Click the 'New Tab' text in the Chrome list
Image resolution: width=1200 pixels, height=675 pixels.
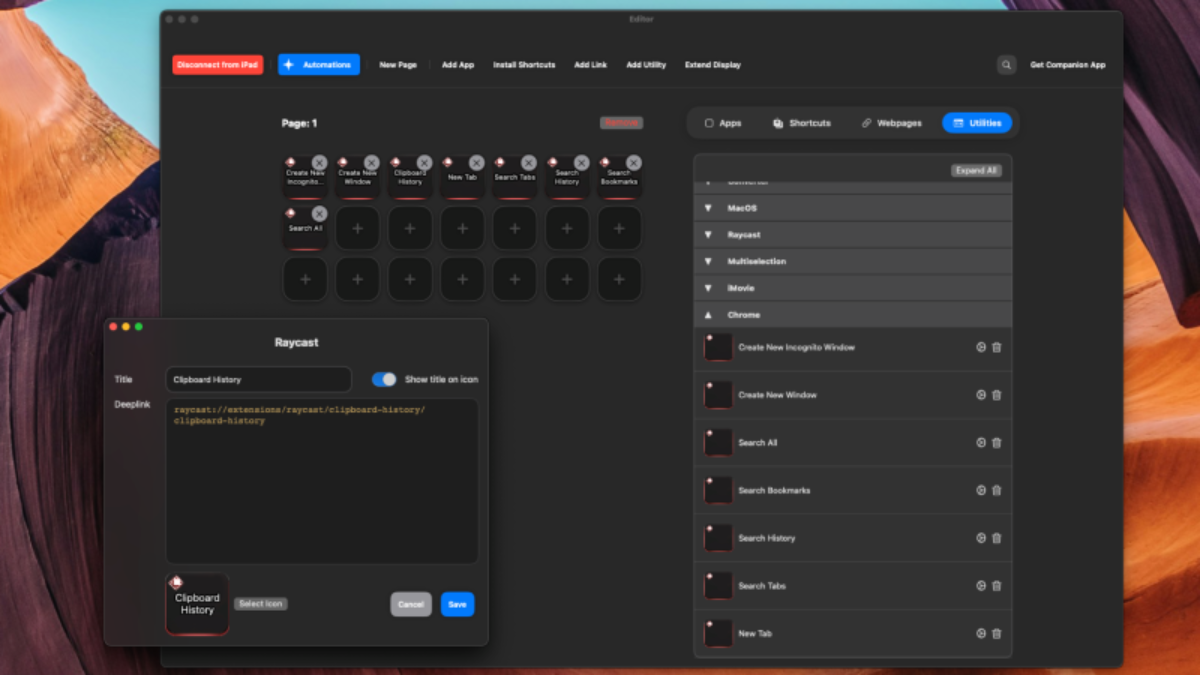coord(755,633)
